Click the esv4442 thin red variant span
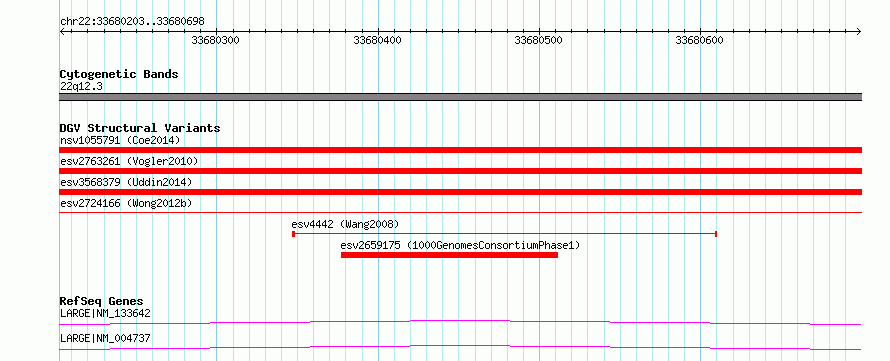 point(505,234)
